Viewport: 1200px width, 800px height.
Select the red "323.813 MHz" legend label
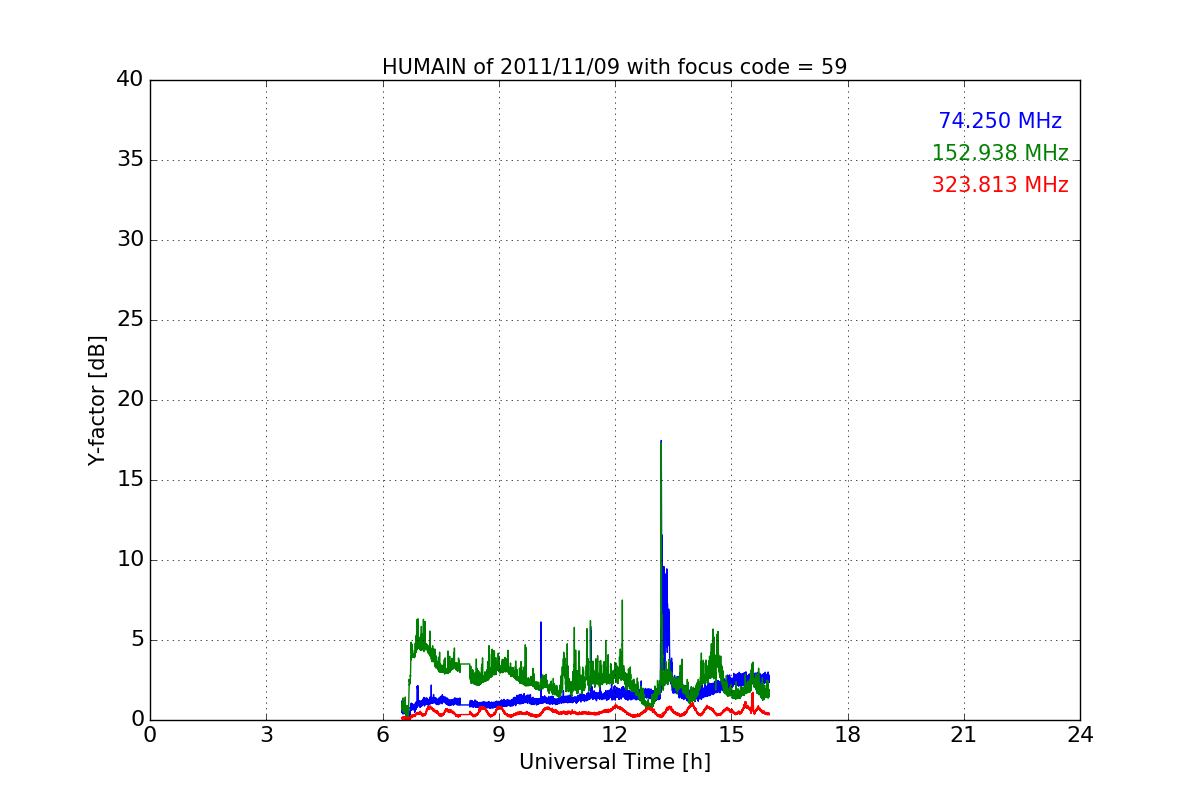(1000, 185)
